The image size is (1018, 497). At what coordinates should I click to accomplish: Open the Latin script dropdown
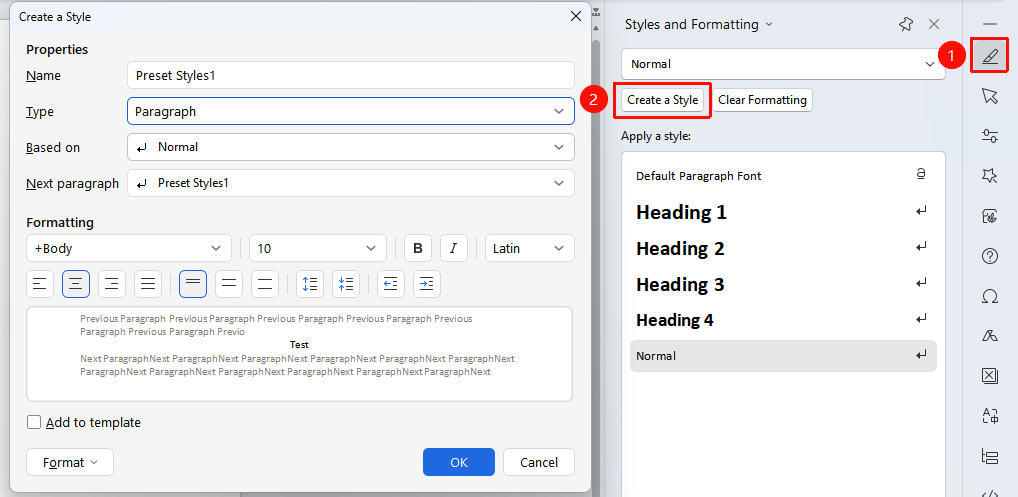click(530, 248)
